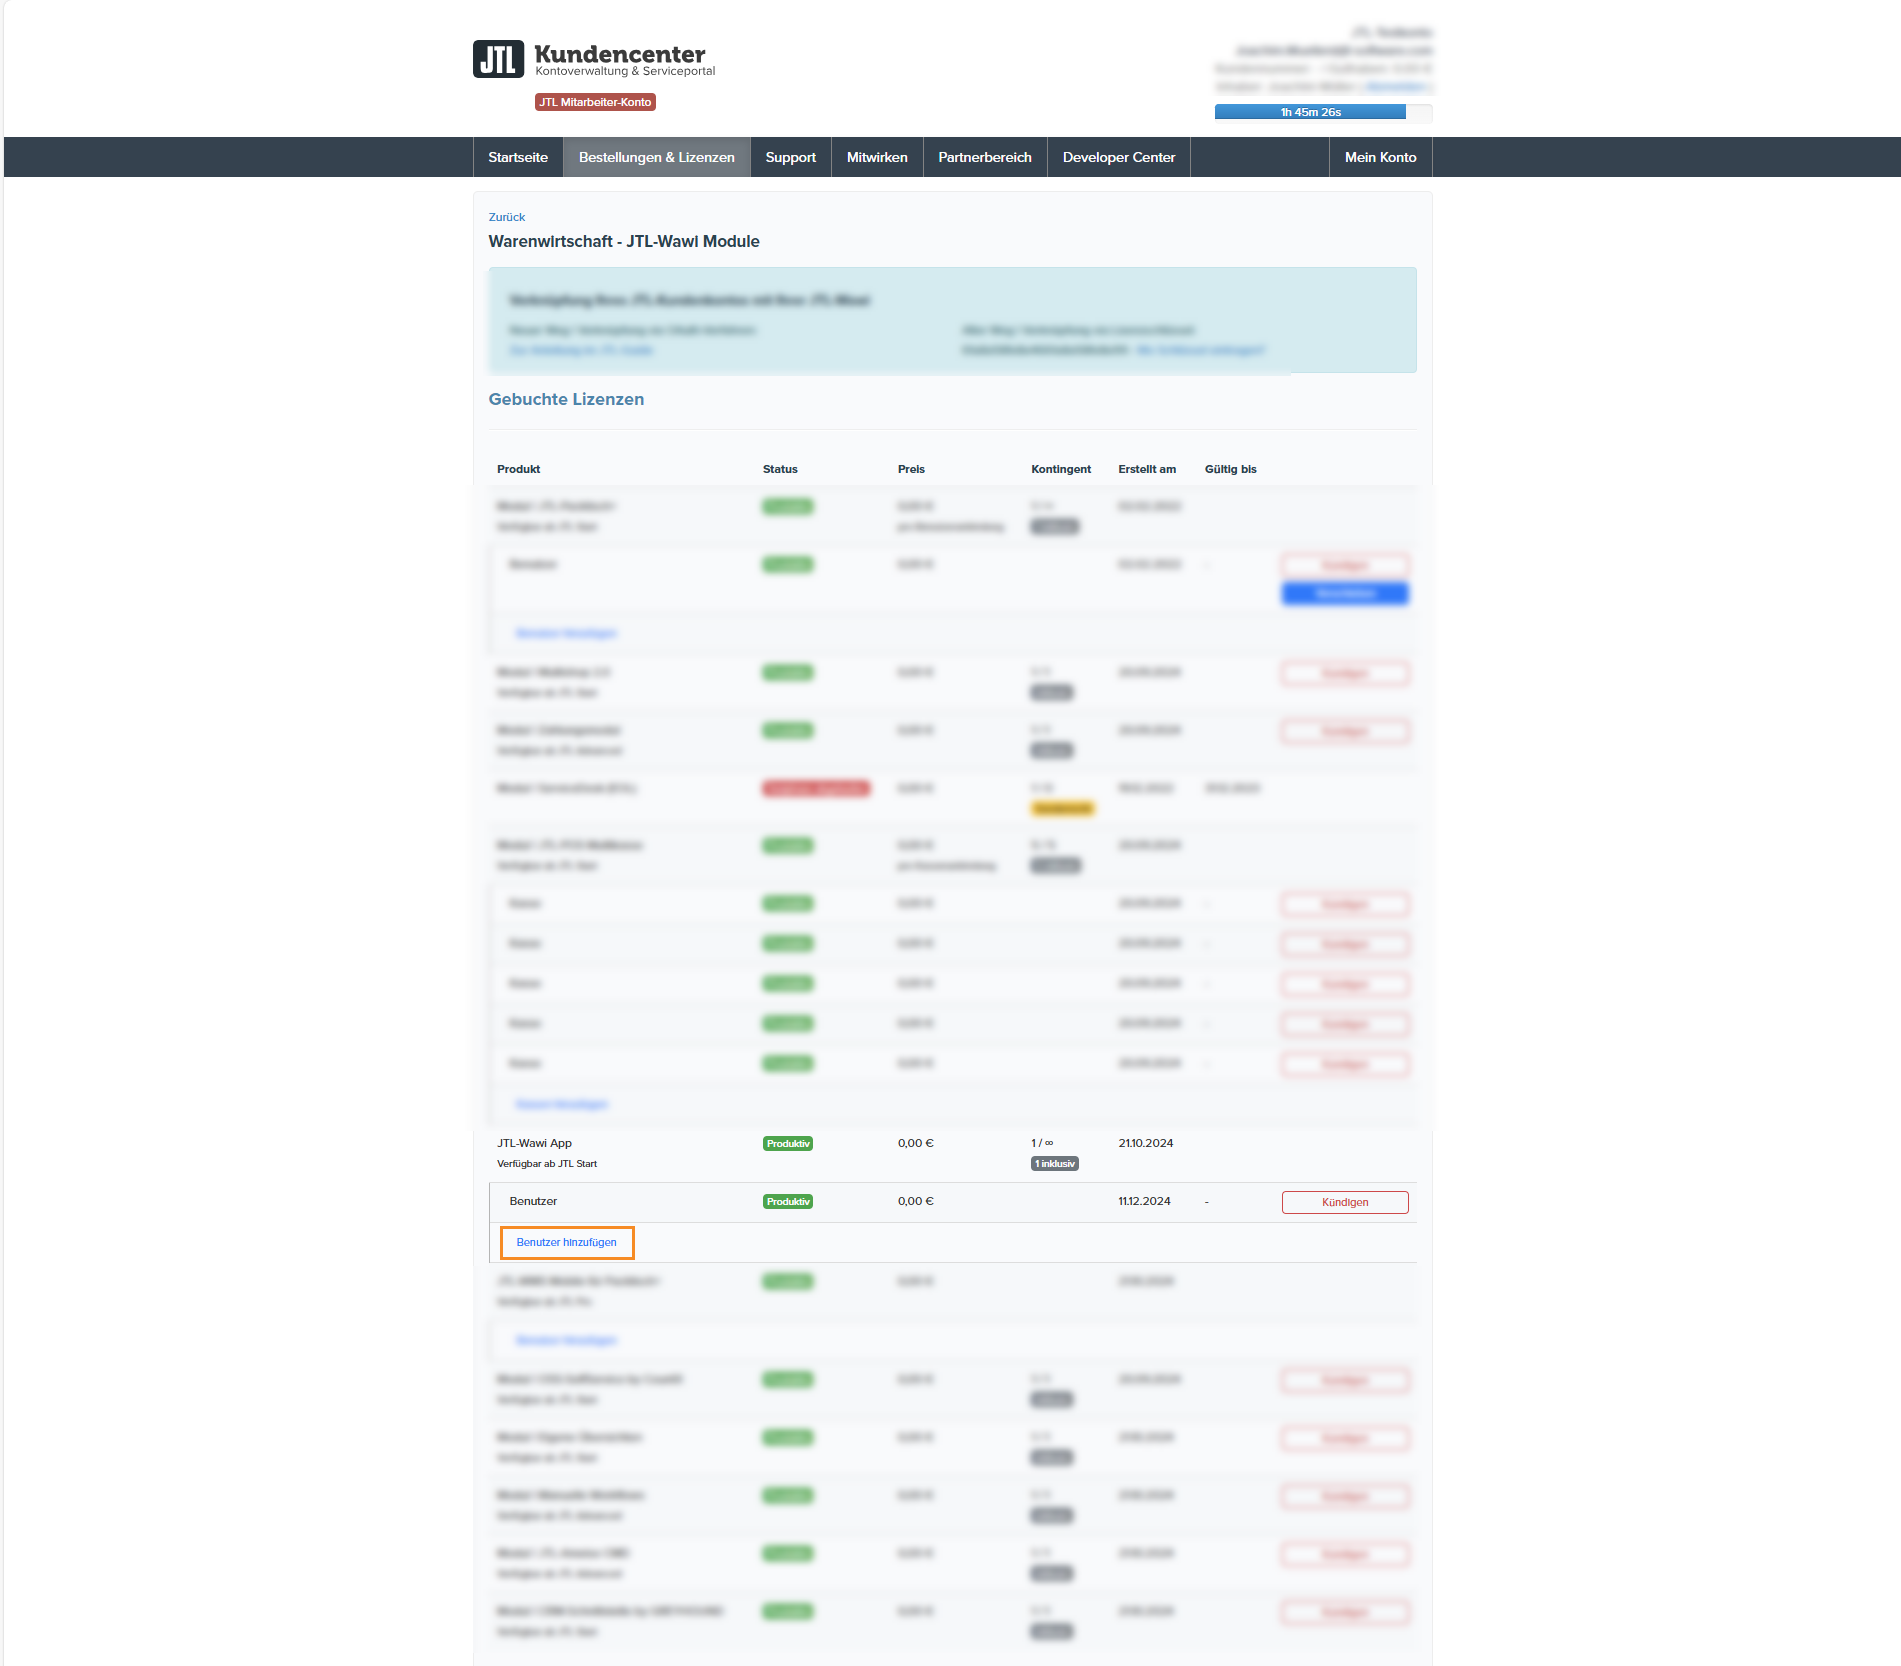Select Mitwirken in the navigation bar
The height and width of the screenshot is (1666, 1901).
click(877, 157)
